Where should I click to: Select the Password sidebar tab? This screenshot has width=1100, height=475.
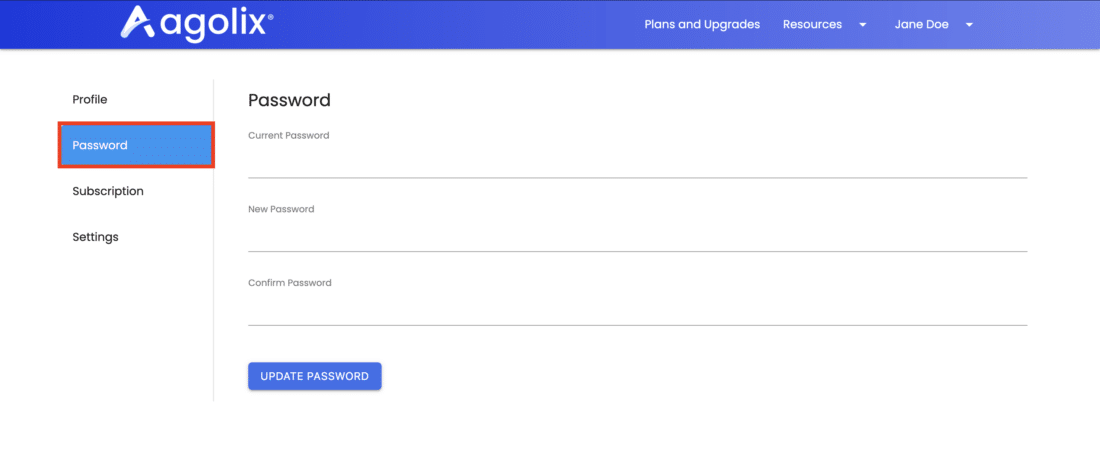(136, 145)
